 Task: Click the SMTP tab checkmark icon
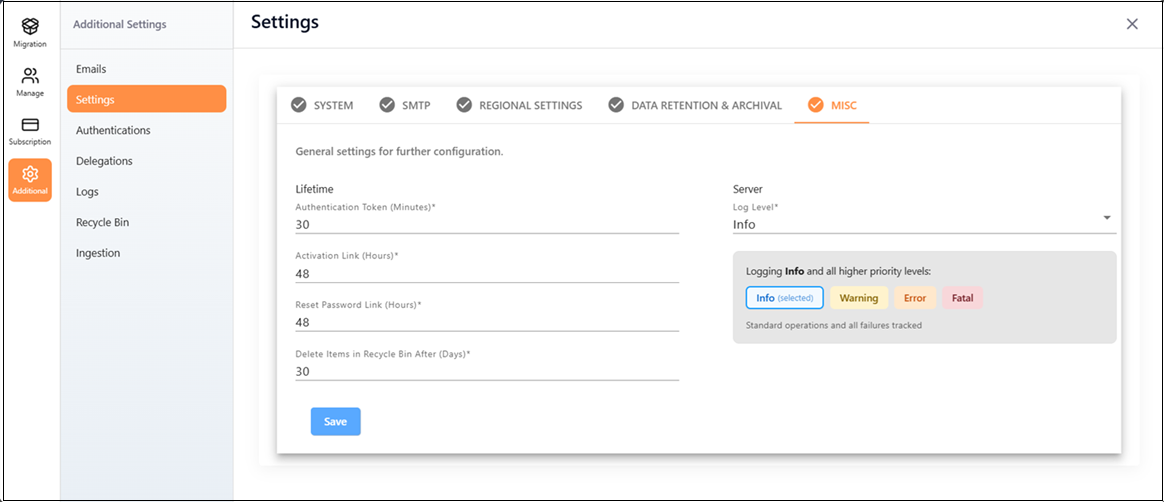point(387,105)
